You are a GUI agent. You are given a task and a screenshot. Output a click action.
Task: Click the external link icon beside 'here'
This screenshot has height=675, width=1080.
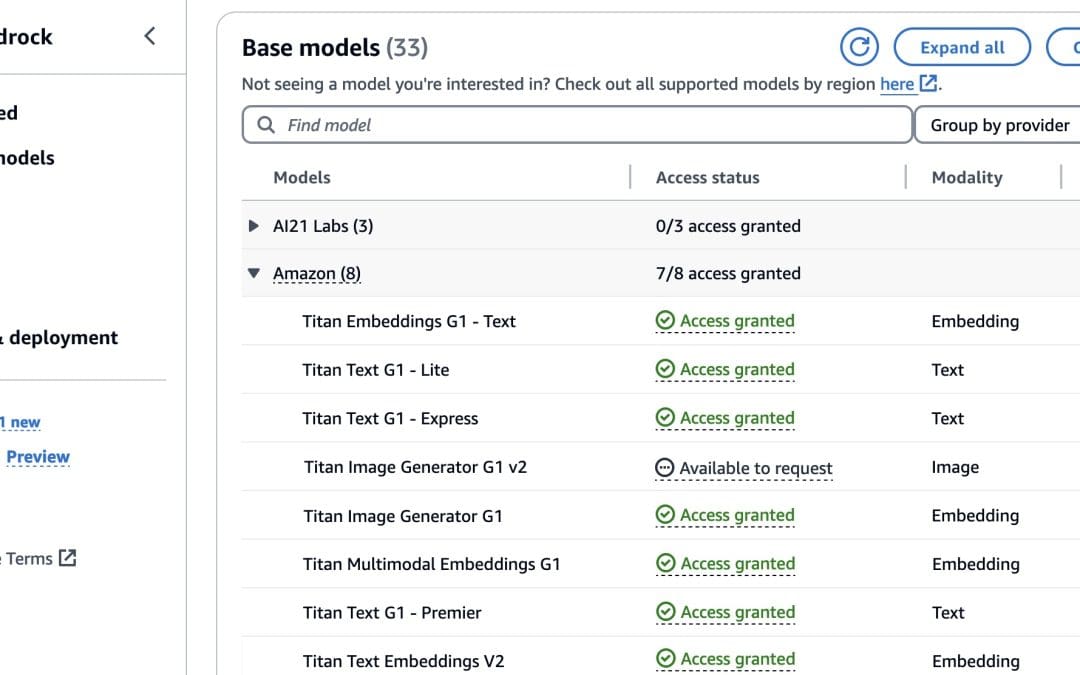coord(928,84)
